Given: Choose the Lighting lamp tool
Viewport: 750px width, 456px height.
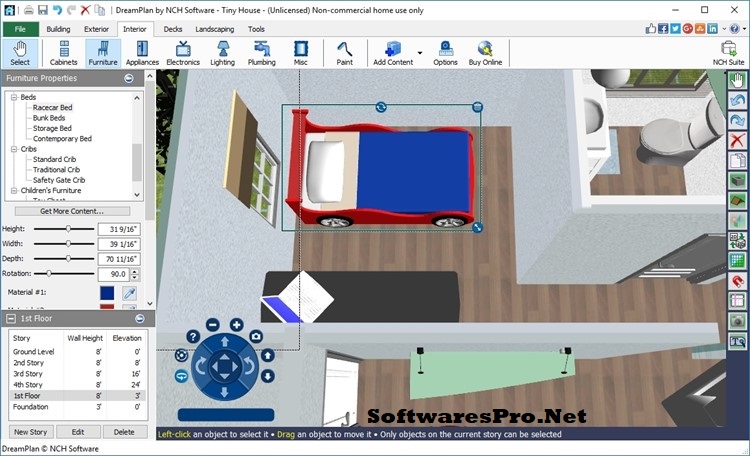Looking at the screenshot, I should pyautogui.click(x=223, y=52).
